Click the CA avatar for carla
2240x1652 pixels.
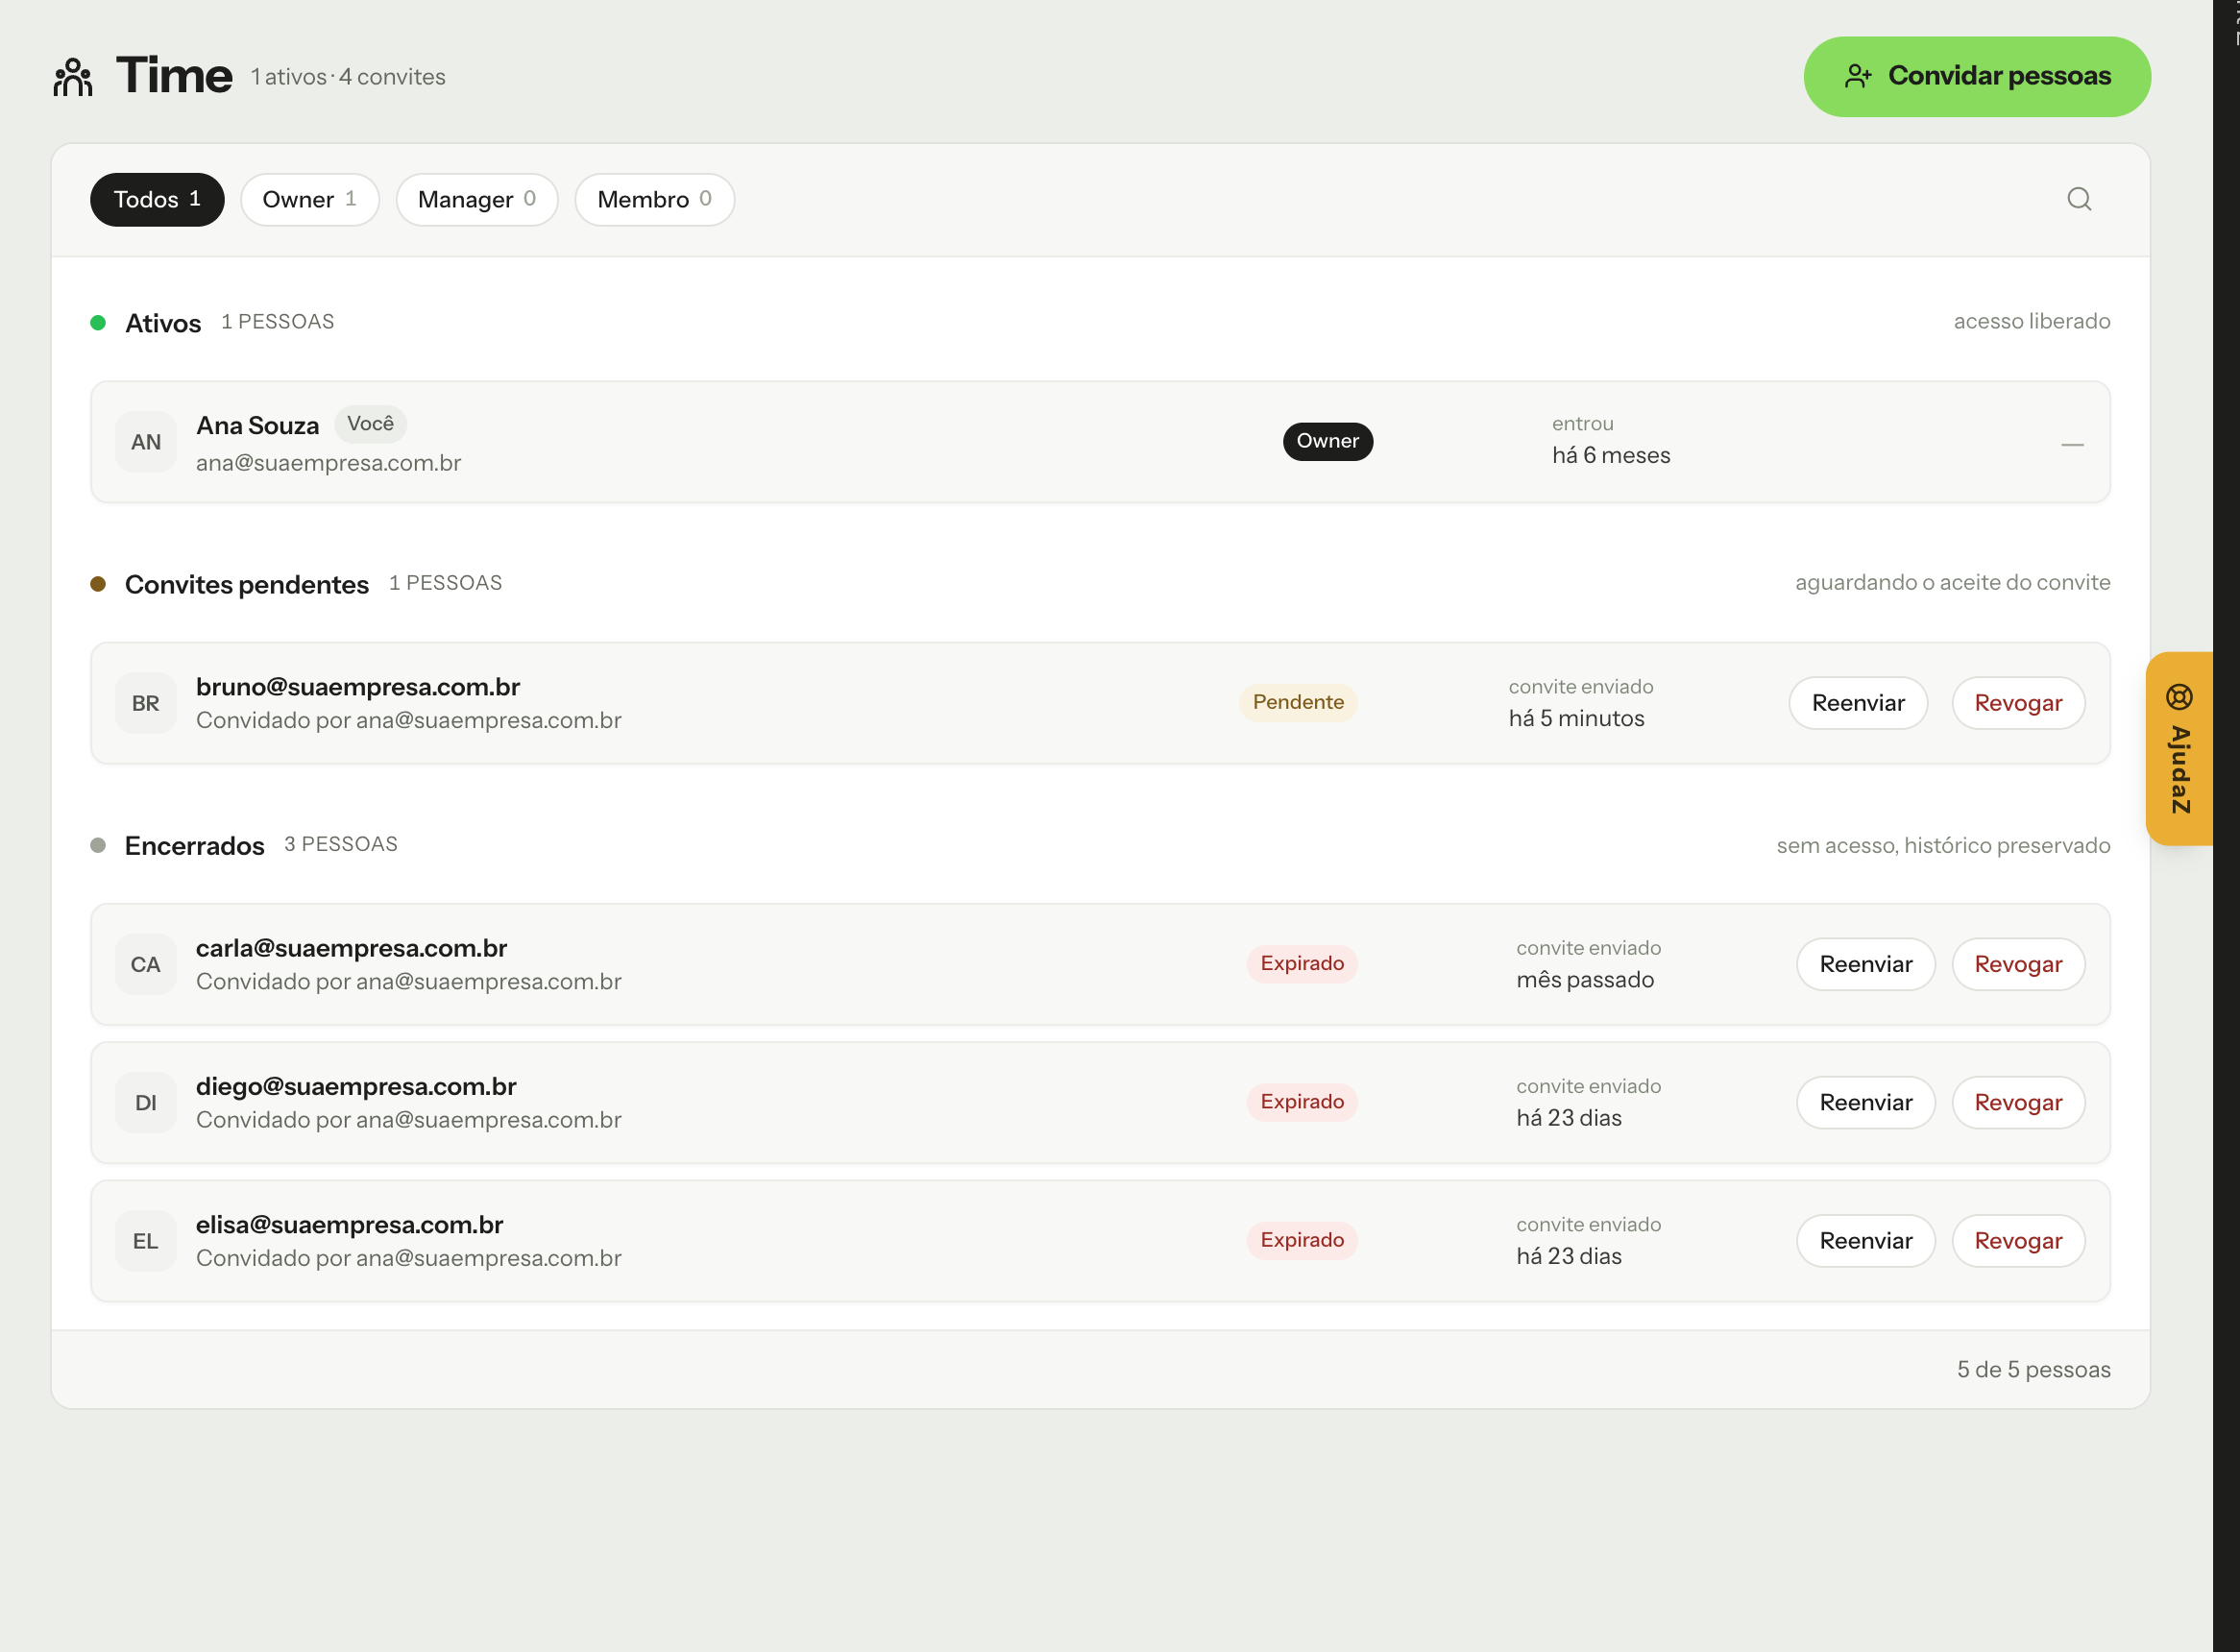click(146, 964)
